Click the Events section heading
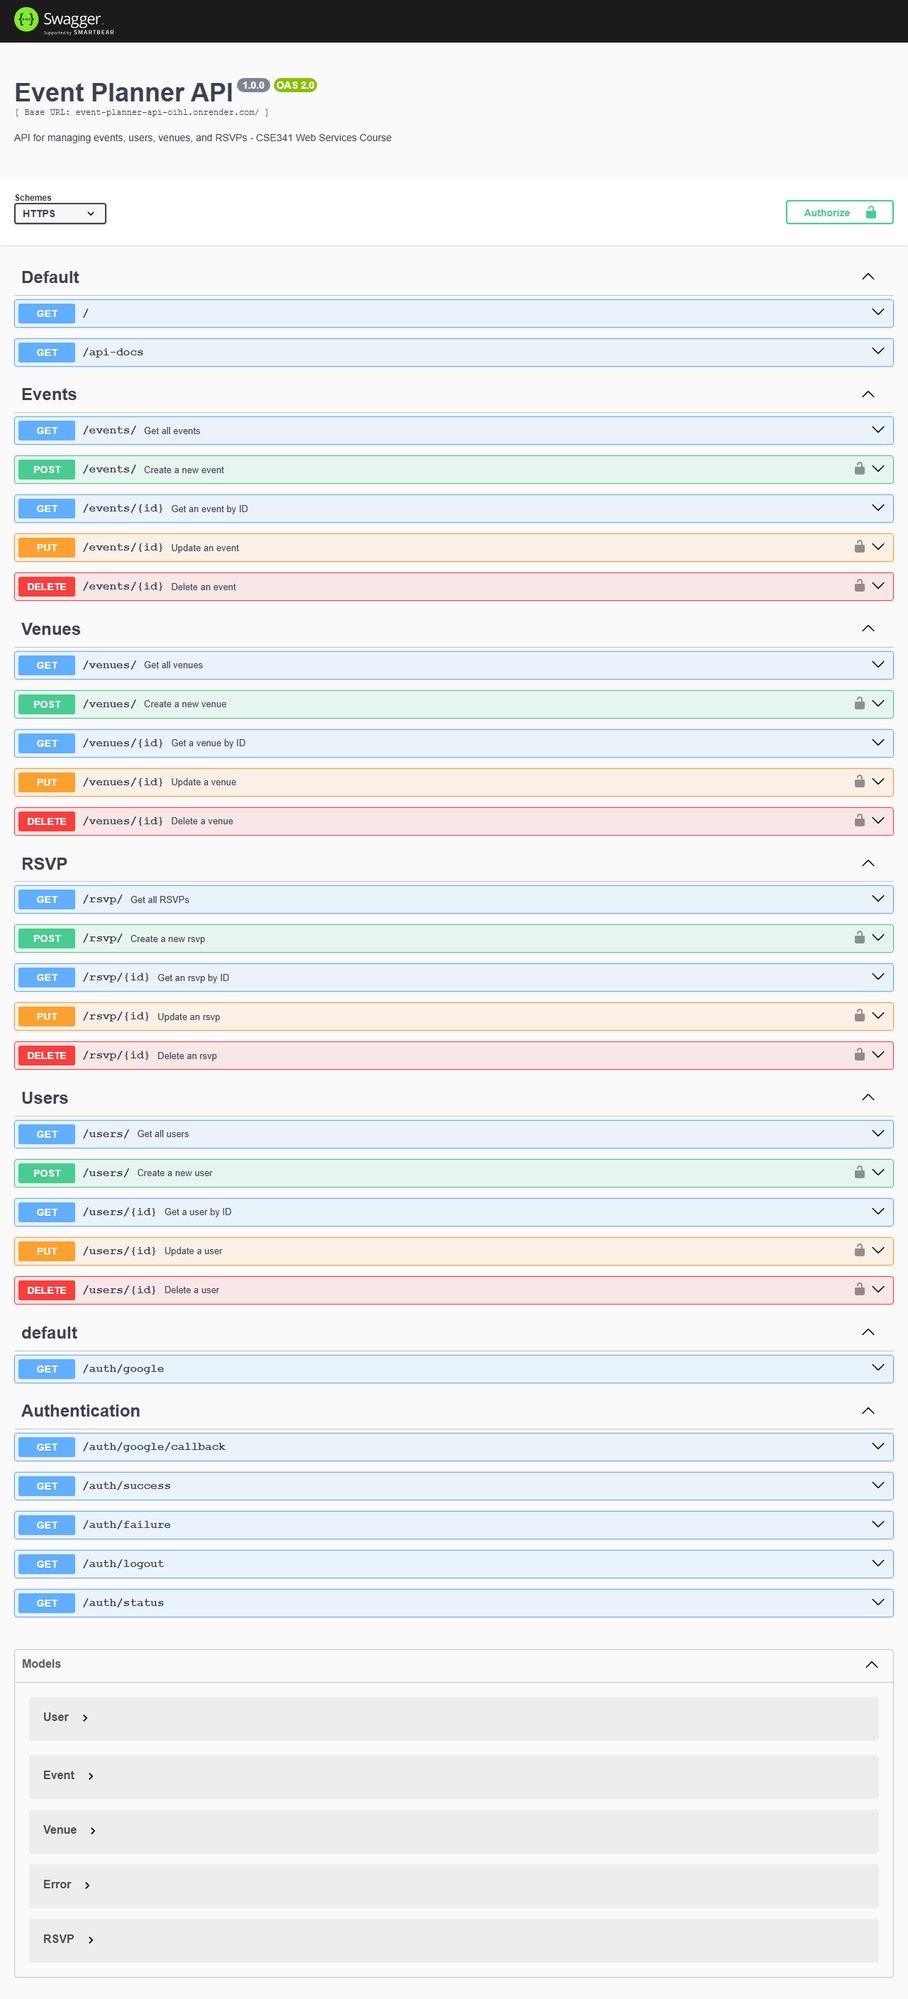The image size is (908, 1999). tap(49, 394)
